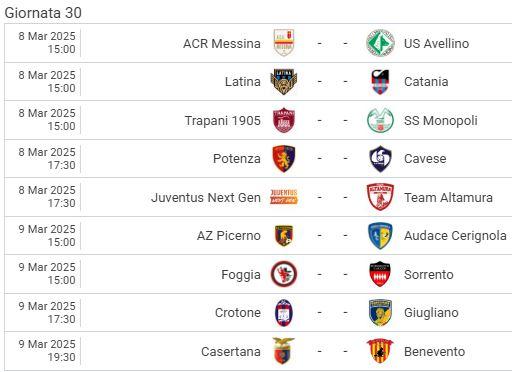Select the Crotone team name
The height and width of the screenshot is (372, 512).
(x=238, y=313)
